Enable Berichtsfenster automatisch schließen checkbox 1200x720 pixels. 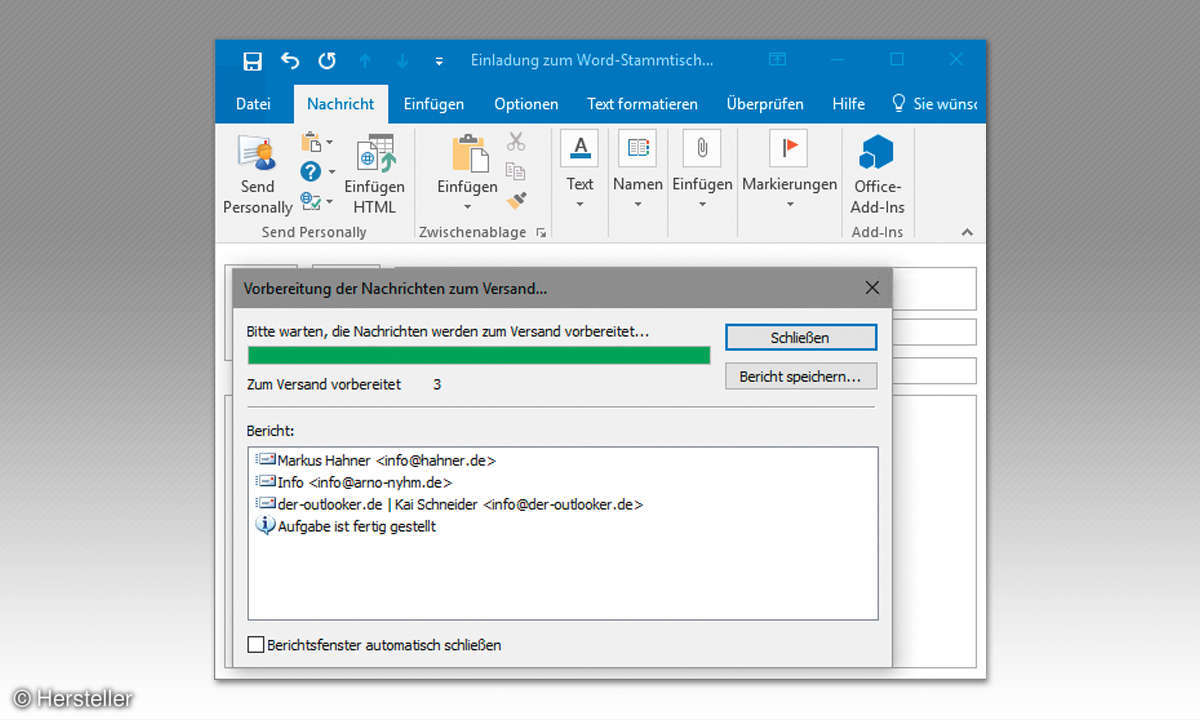click(256, 645)
